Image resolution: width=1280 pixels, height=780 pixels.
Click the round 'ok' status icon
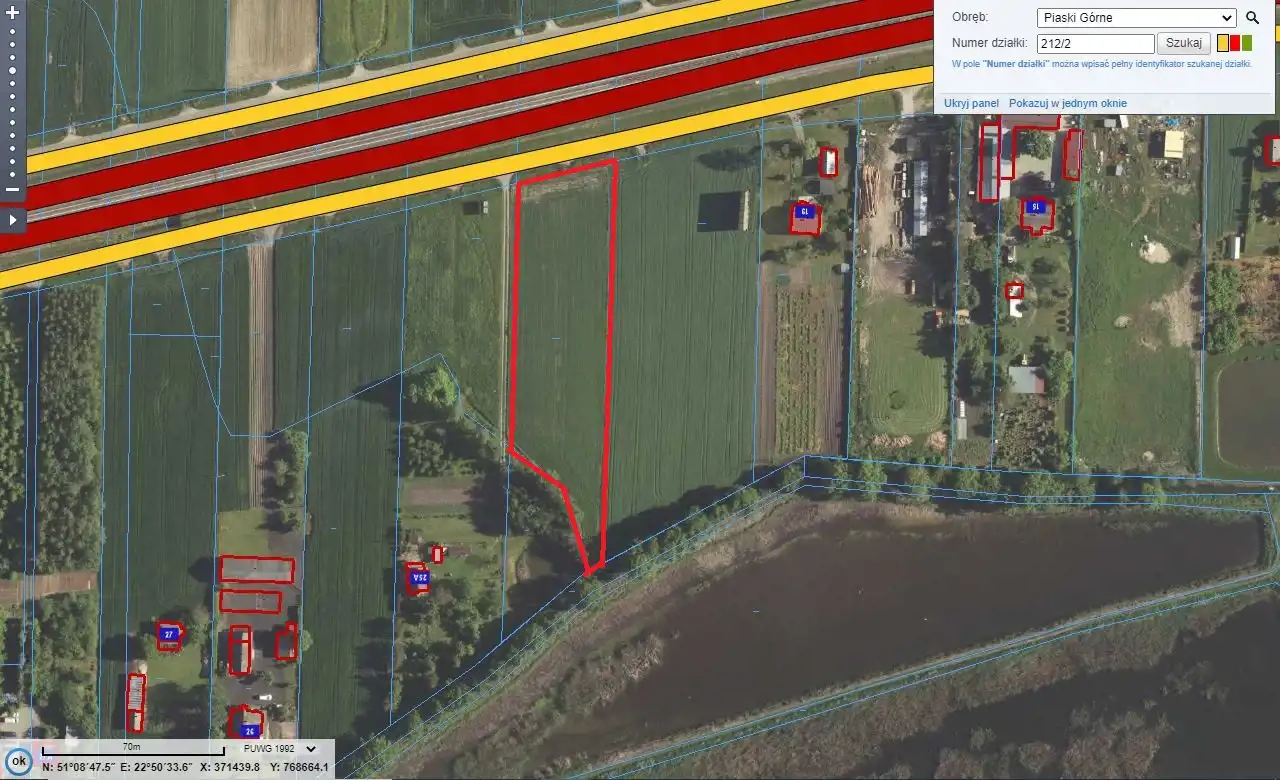tap(18, 761)
